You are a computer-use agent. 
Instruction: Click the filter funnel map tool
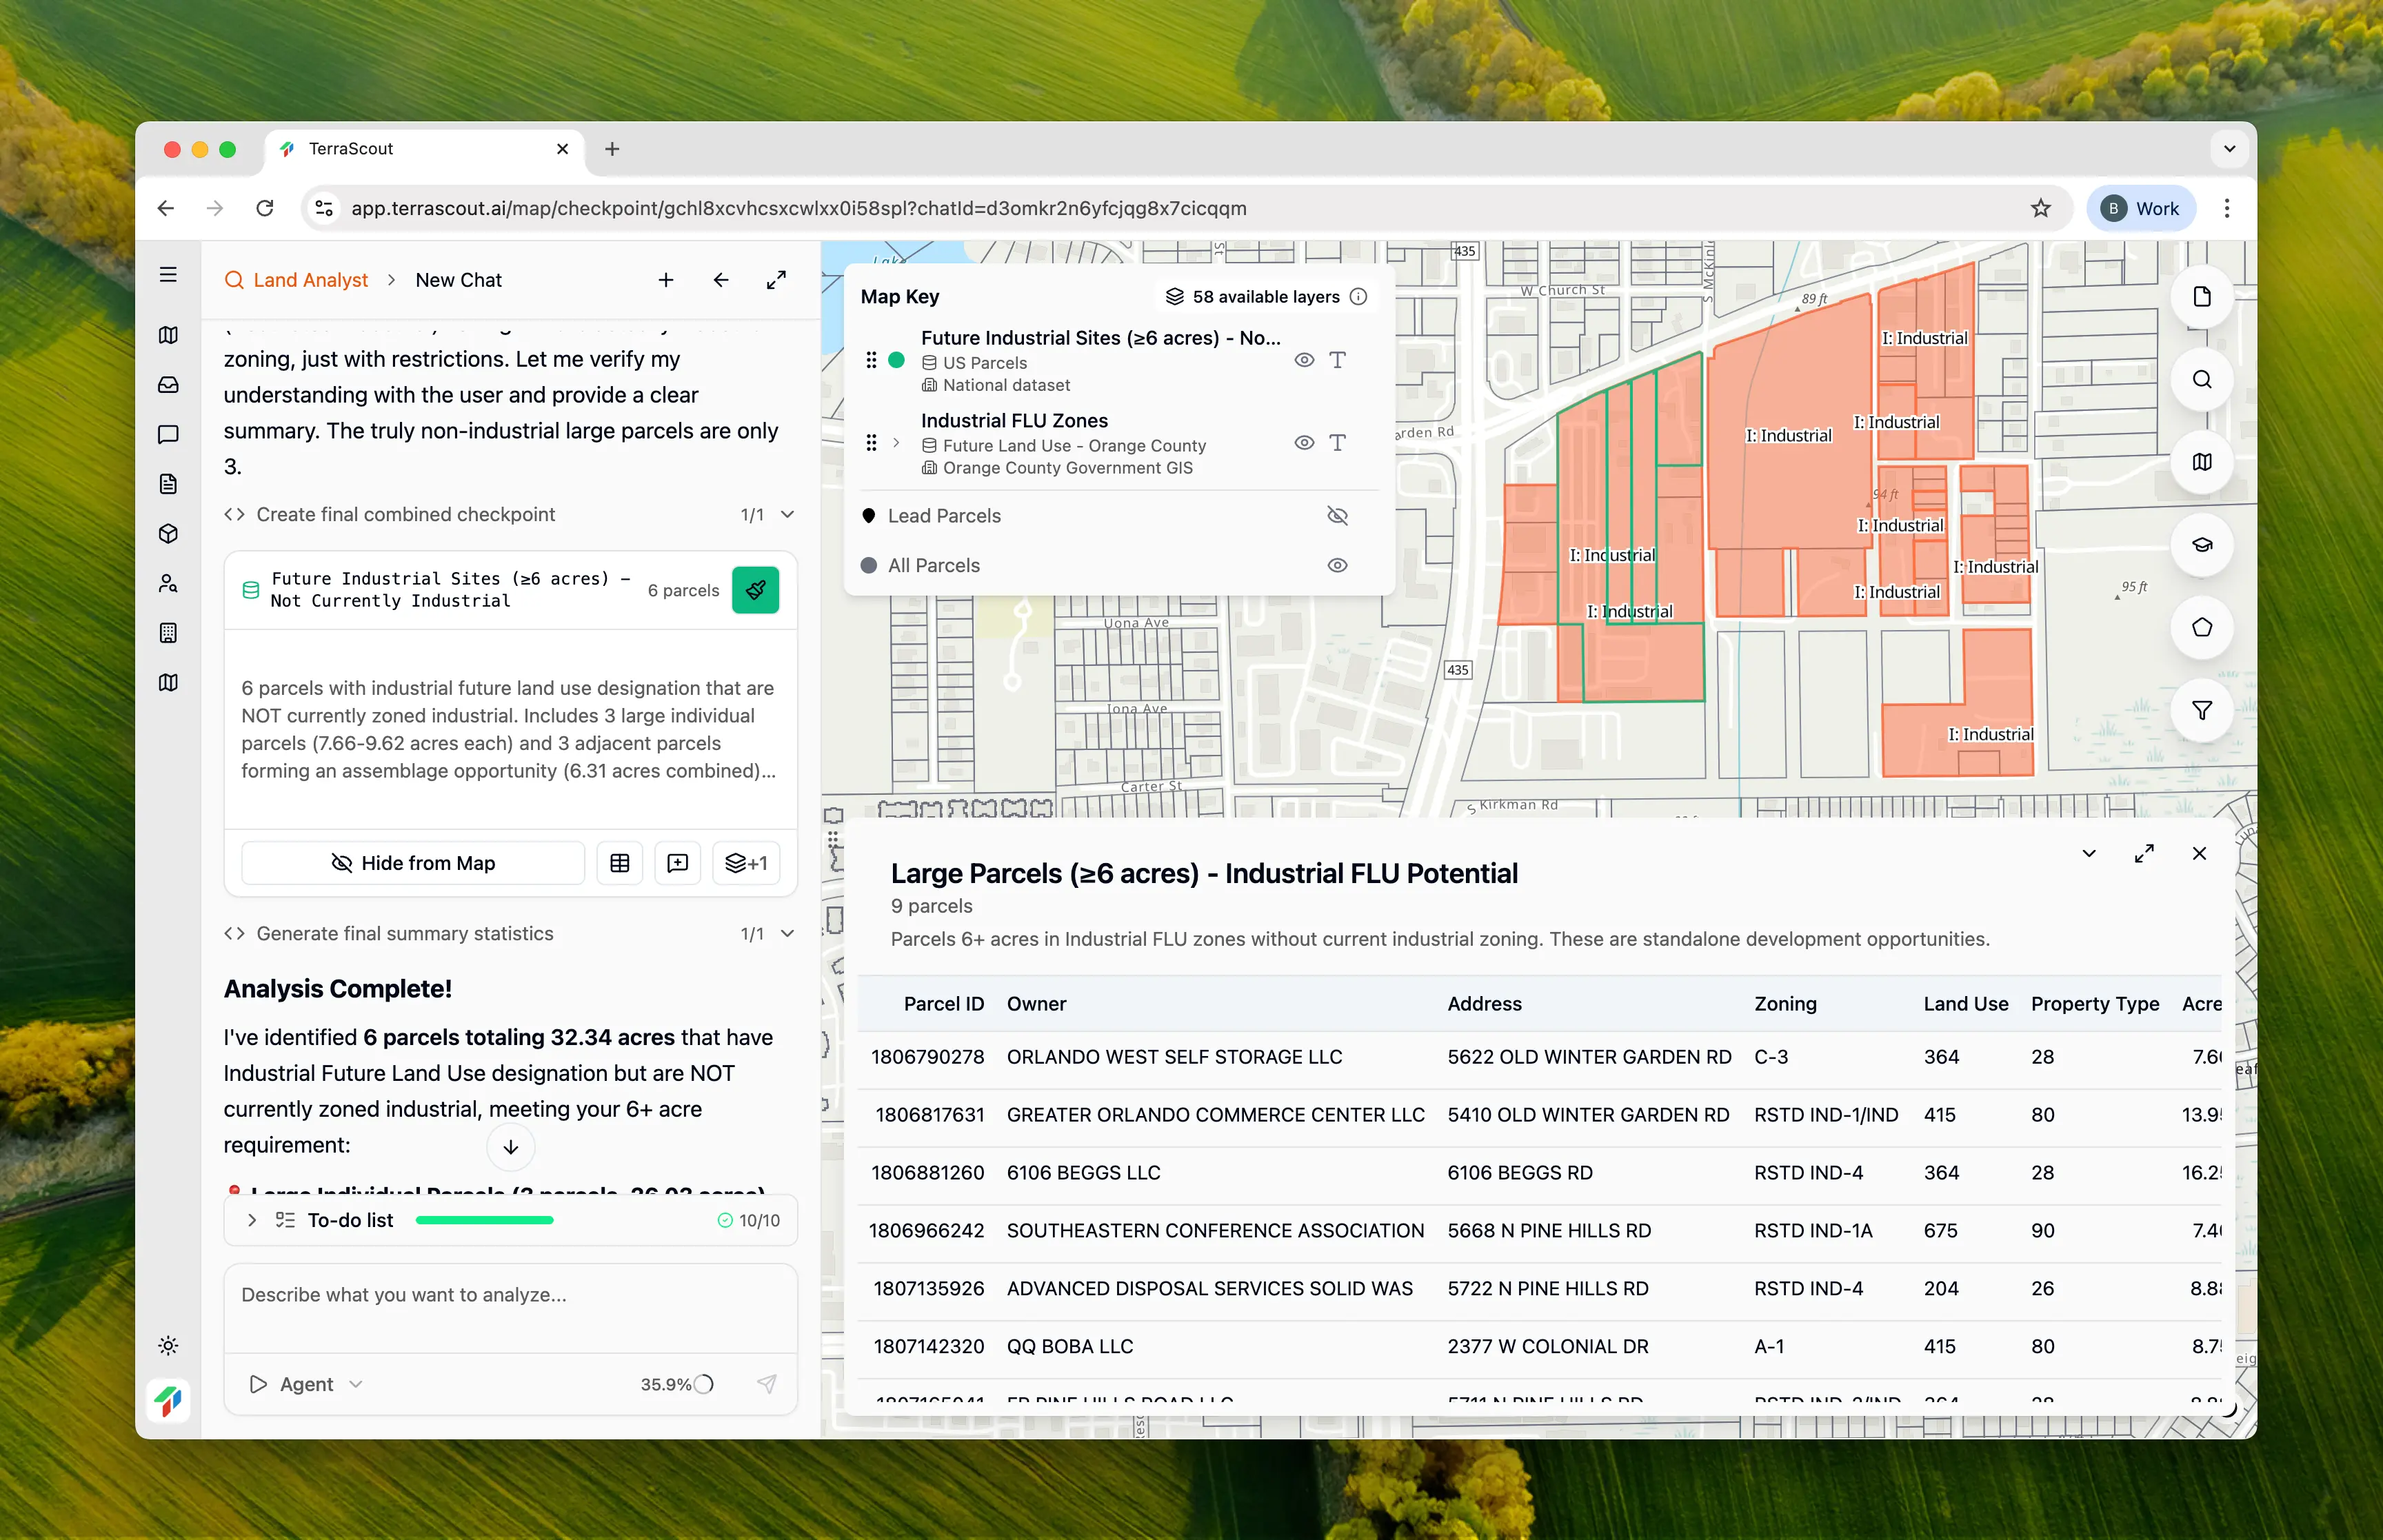2201,710
